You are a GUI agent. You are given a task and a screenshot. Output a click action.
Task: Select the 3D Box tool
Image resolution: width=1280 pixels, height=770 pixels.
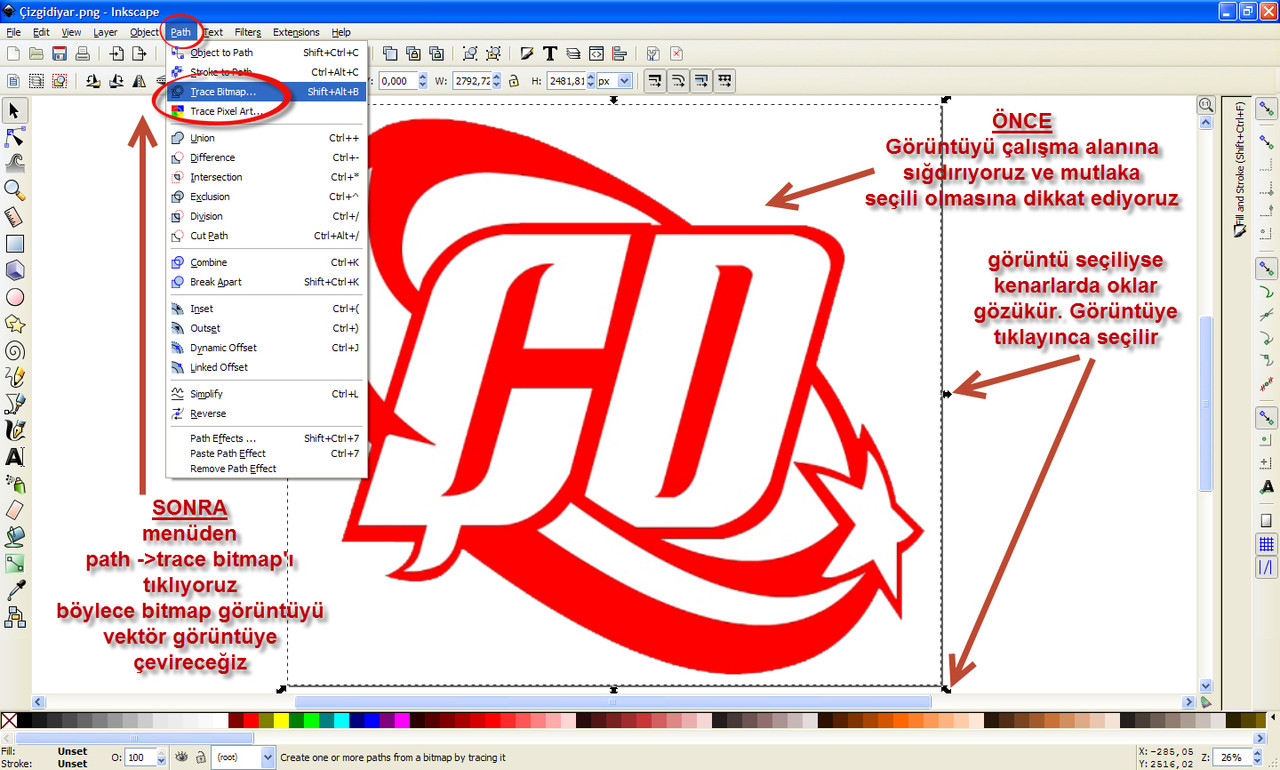15,270
